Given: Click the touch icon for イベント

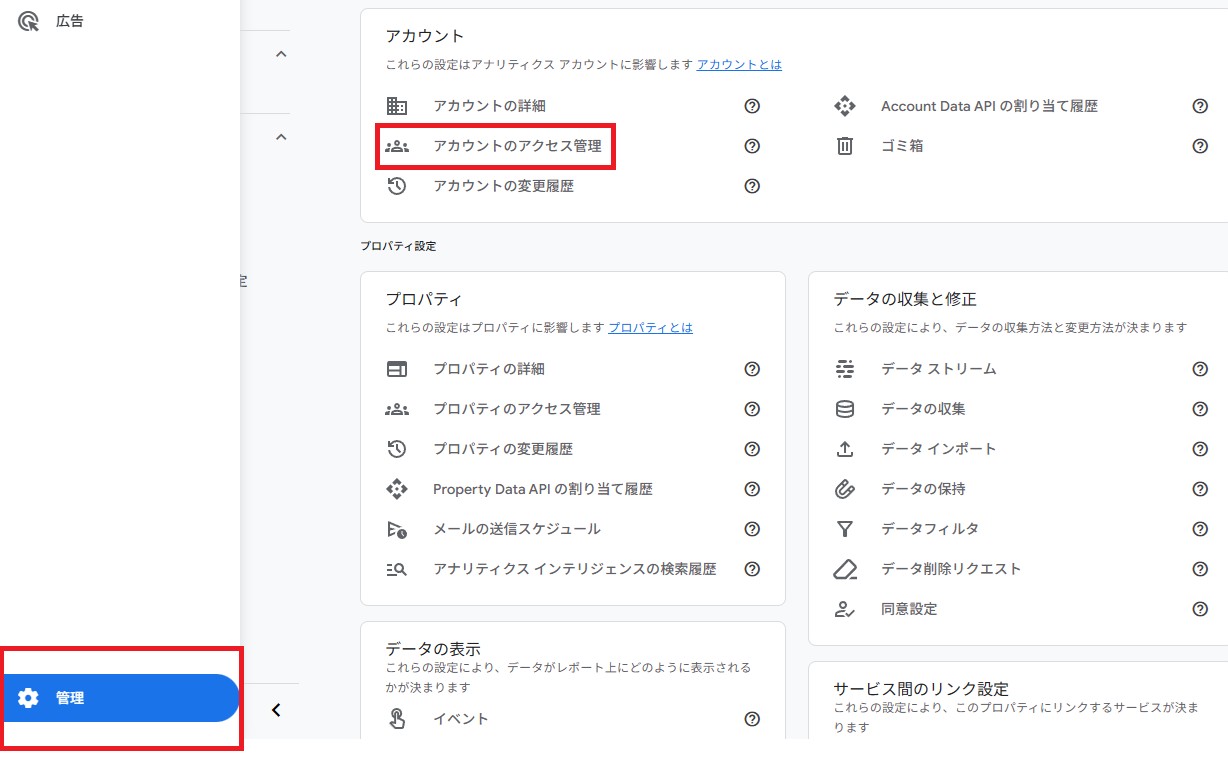Looking at the screenshot, I should click(397, 719).
